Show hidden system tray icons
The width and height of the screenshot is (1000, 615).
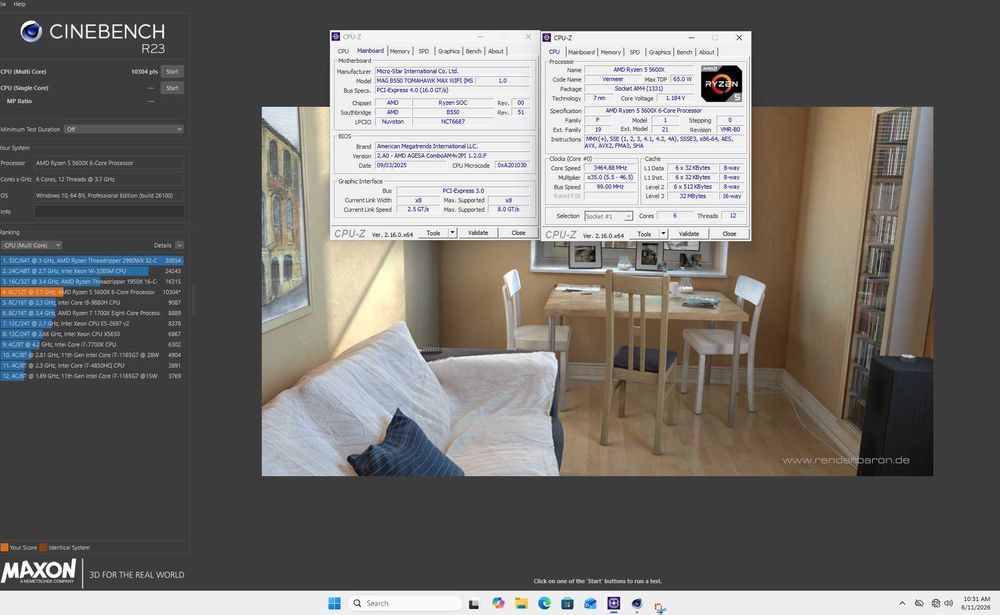902,604
